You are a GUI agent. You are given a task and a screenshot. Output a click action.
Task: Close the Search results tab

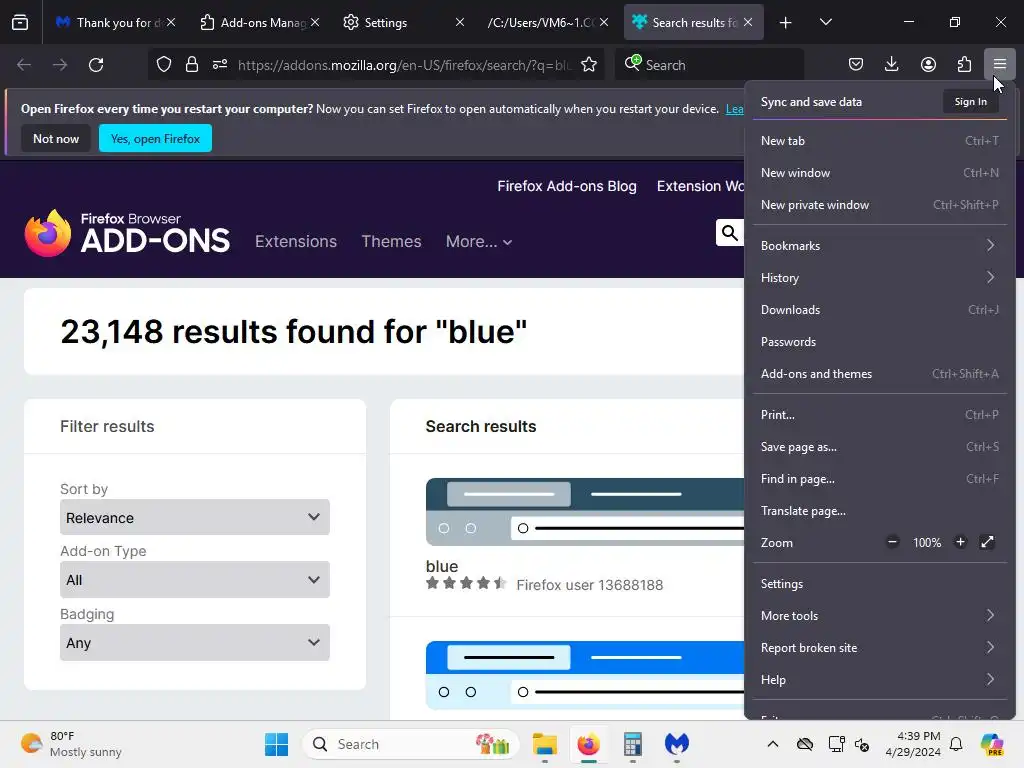748,22
